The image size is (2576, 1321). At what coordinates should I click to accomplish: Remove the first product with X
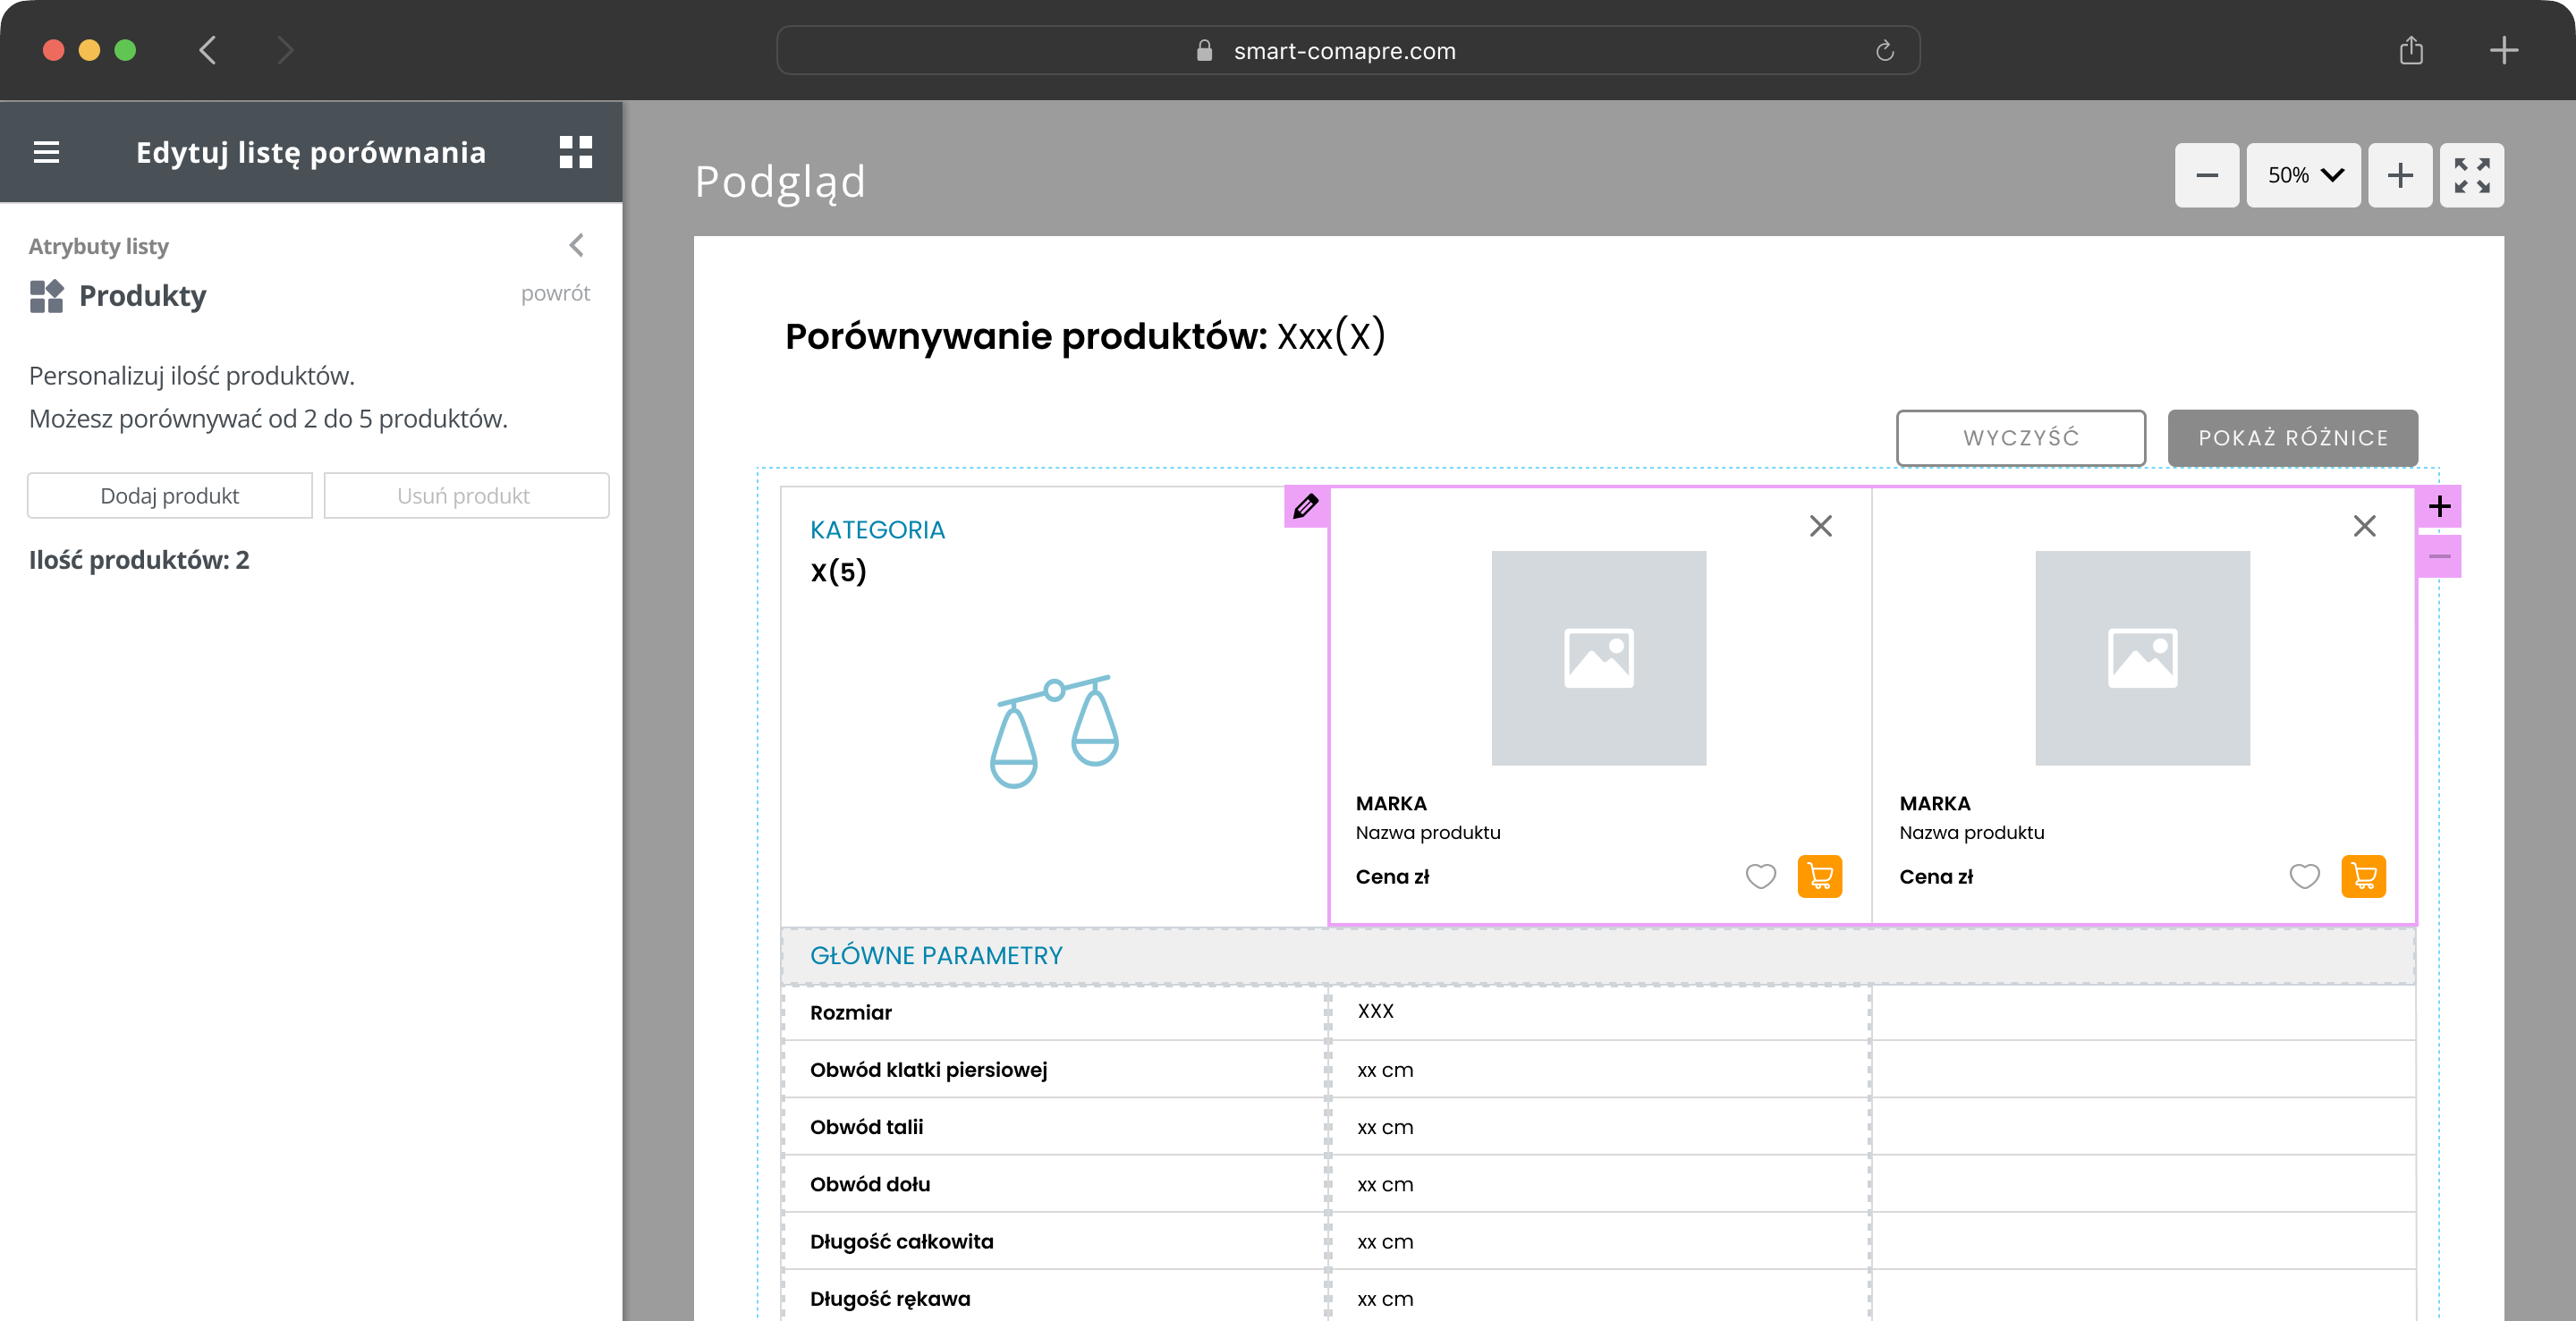point(1820,526)
